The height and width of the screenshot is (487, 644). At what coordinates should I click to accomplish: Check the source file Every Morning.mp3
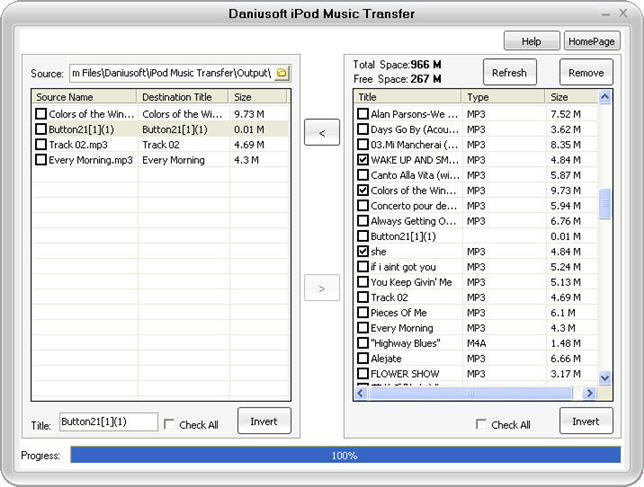[41, 160]
